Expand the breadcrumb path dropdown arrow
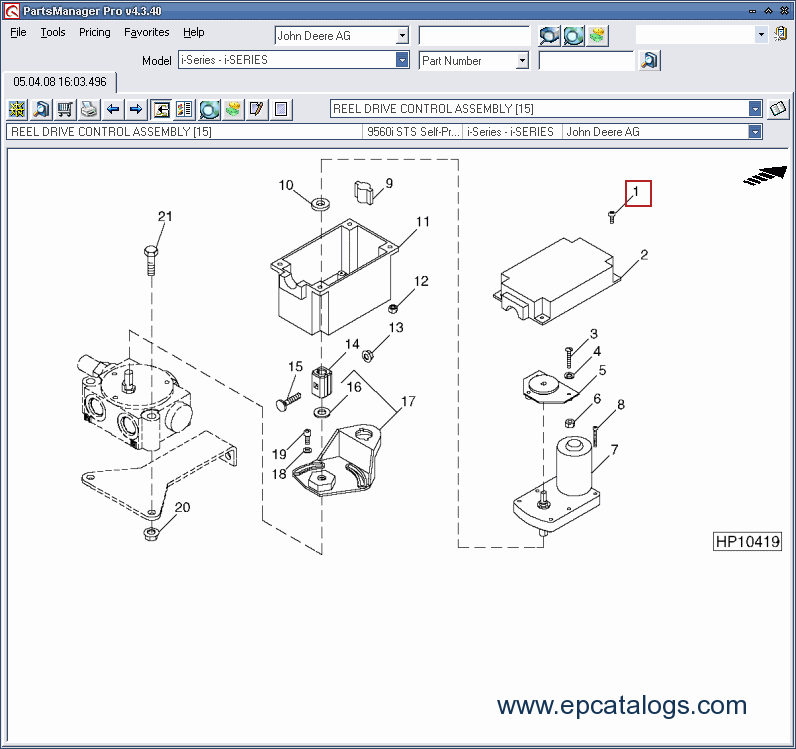Viewport: 796px width, 749px height. tap(755, 132)
